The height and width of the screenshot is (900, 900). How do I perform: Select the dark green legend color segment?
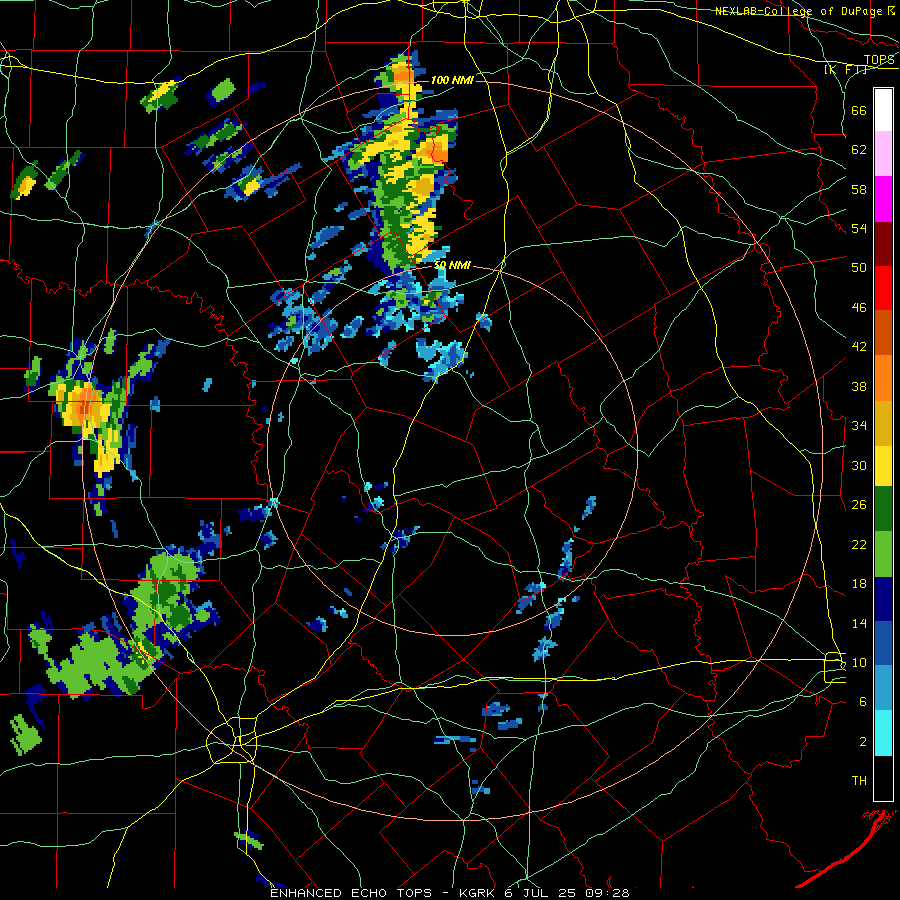click(x=883, y=509)
